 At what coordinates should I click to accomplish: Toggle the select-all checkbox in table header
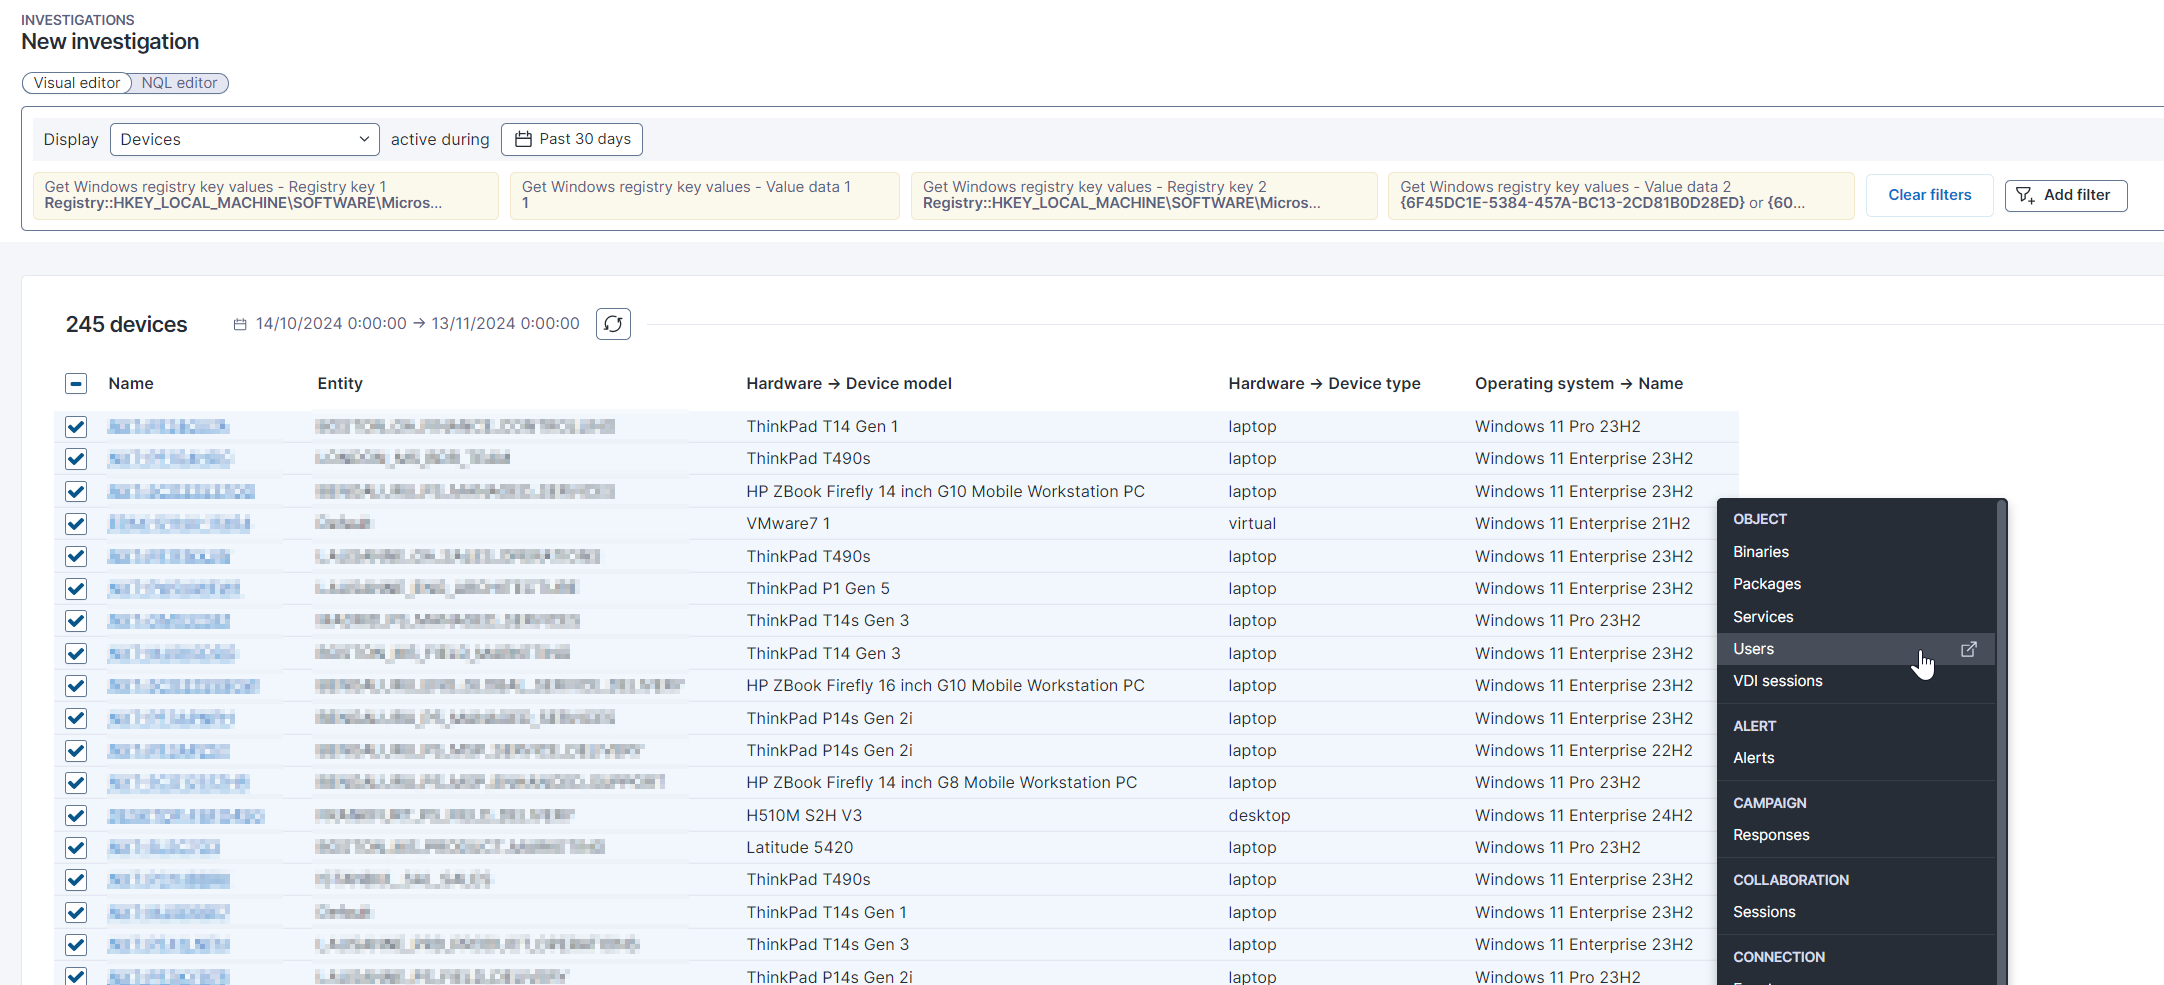pyautogui.click(x=76, y=384)
